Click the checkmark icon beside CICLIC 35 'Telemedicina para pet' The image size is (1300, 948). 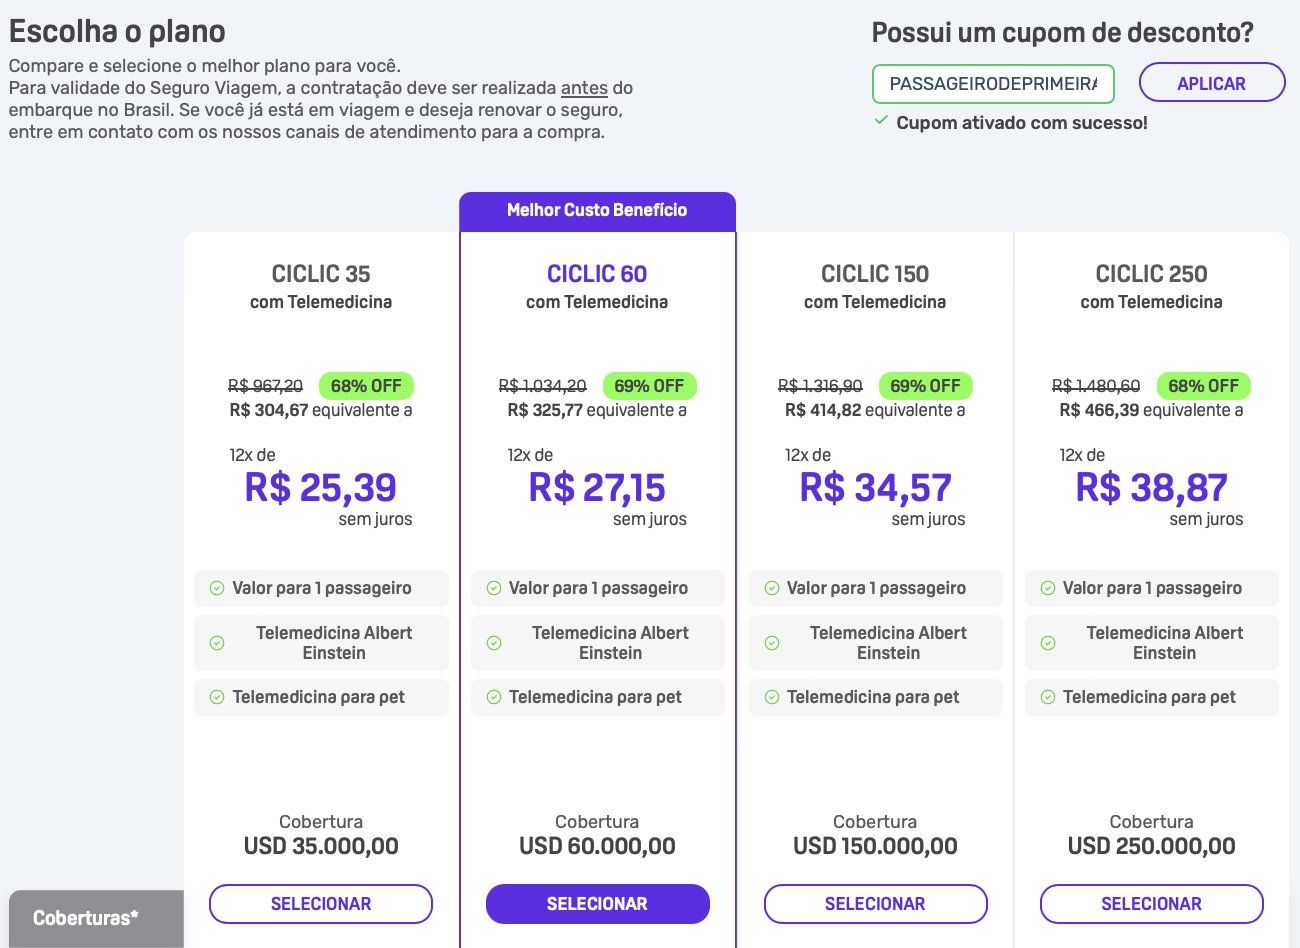(216, 697)
